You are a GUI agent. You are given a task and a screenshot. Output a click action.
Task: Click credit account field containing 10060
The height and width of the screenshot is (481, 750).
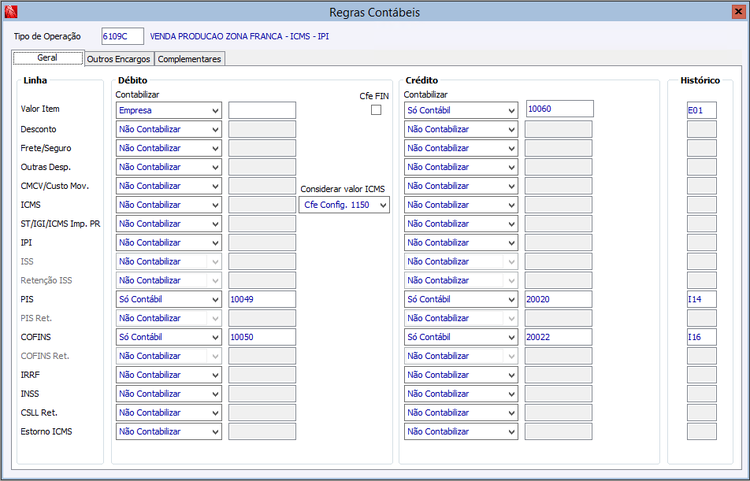coord(559,109)
